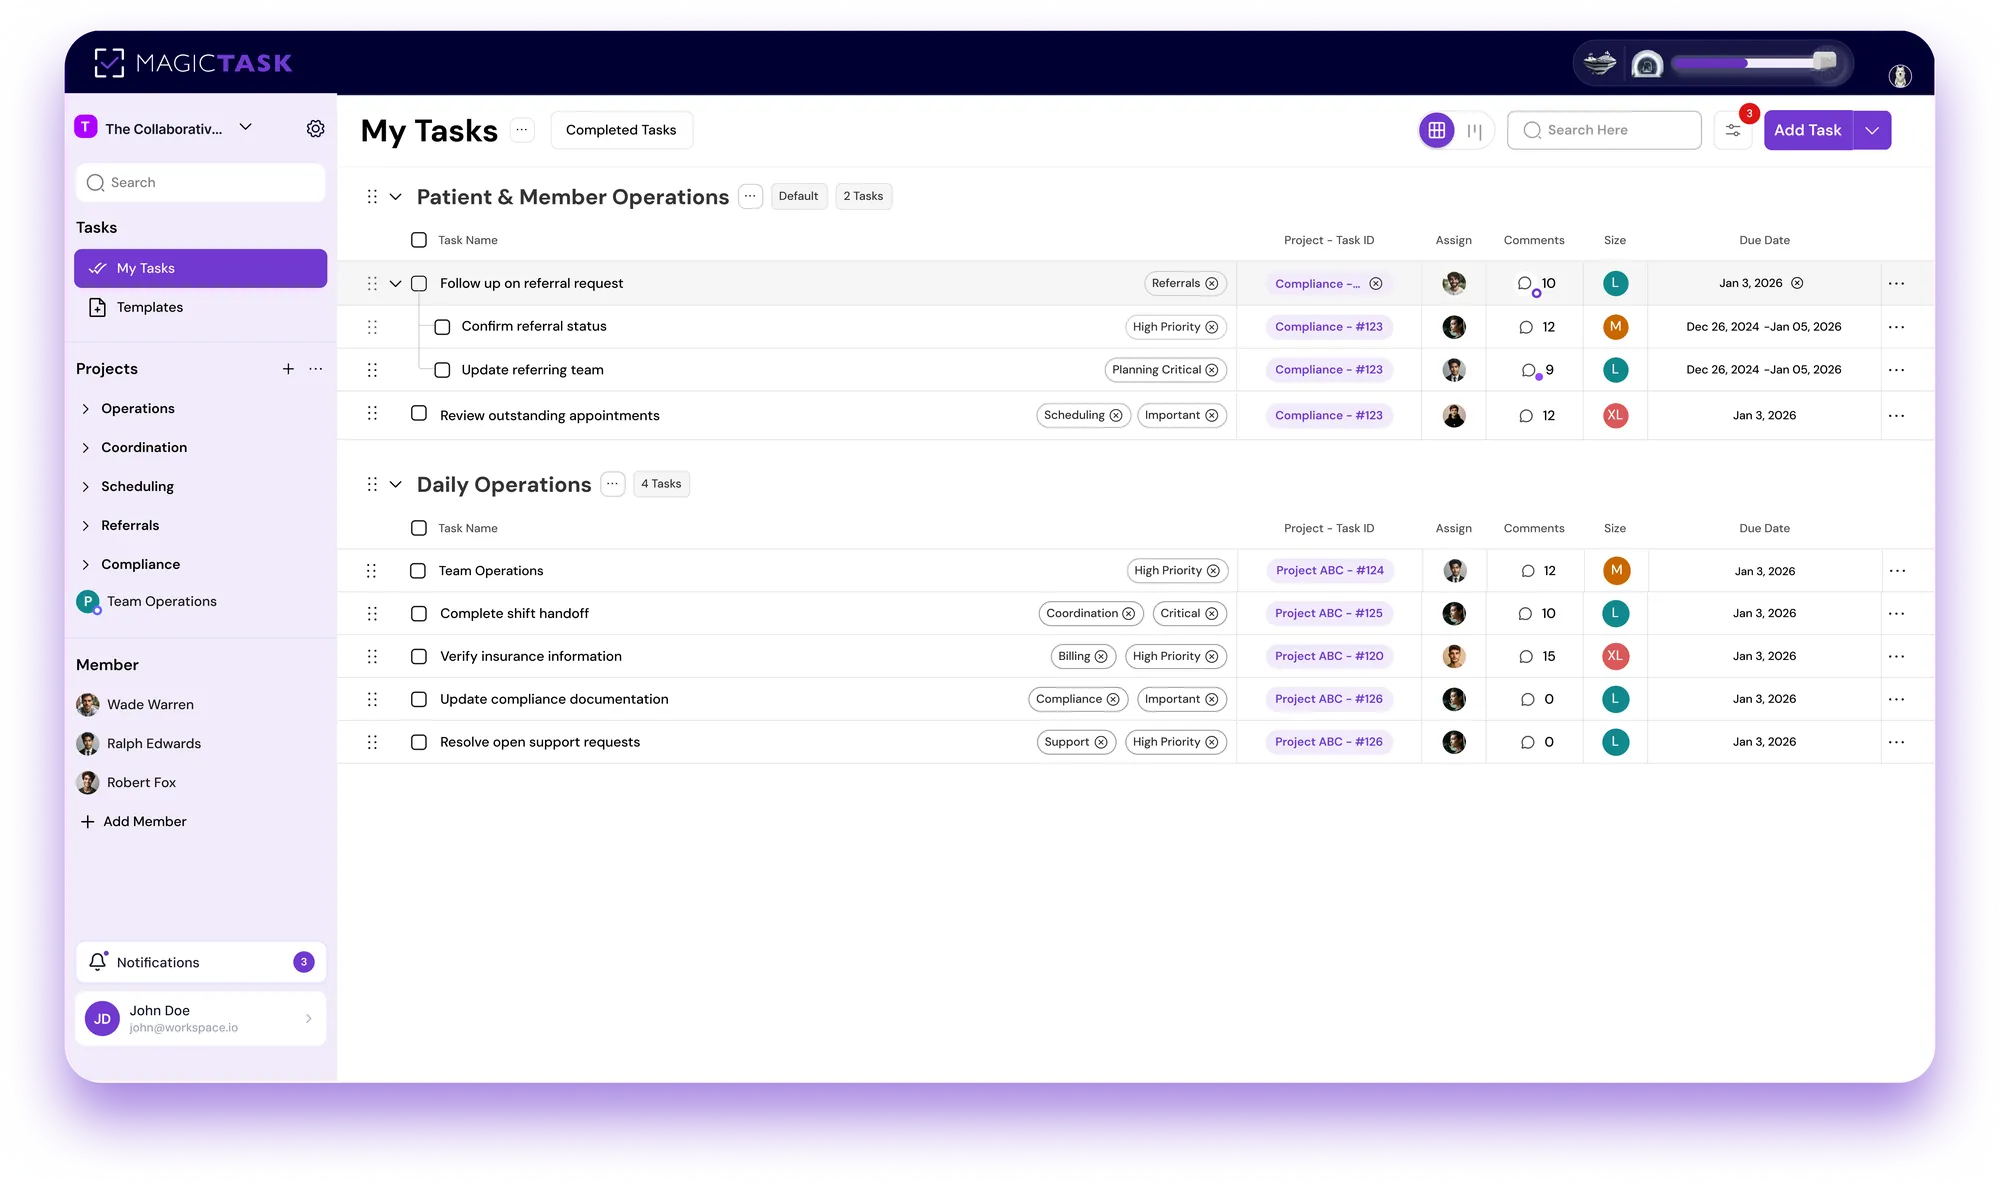Open the workspace switcher dropdown
The image size is (2000, 1182).
tap(246, 127)
